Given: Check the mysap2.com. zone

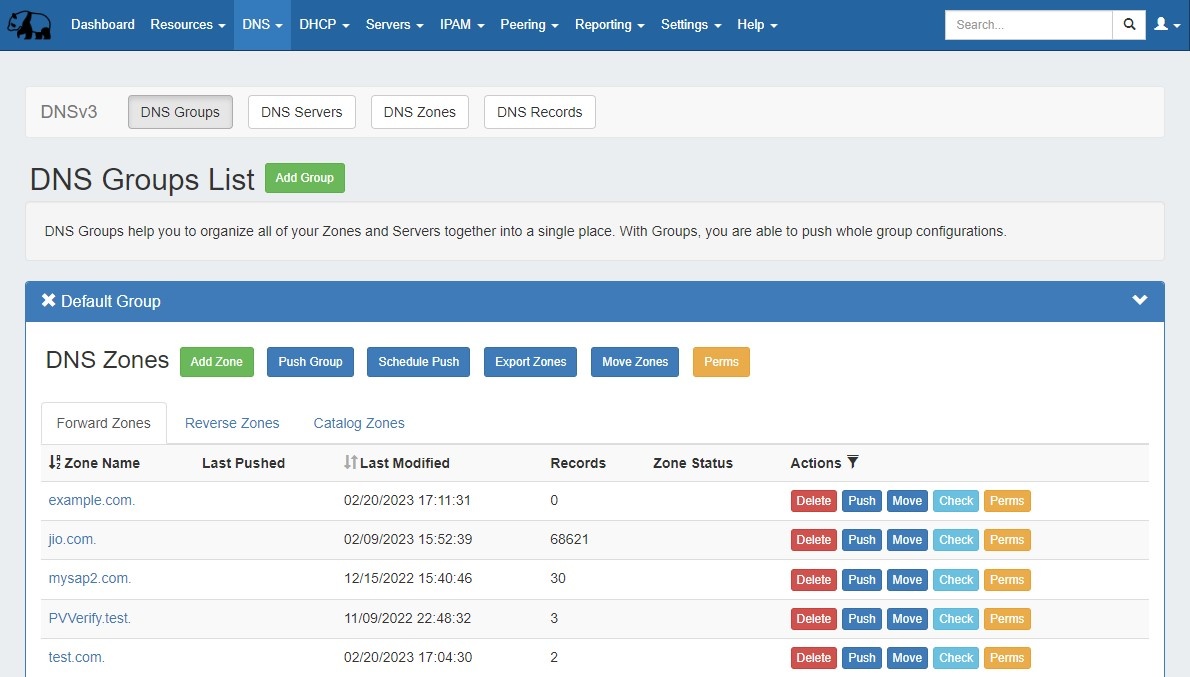Looking at the screenshot, I should pyautogui.click(x=955, y=580).
